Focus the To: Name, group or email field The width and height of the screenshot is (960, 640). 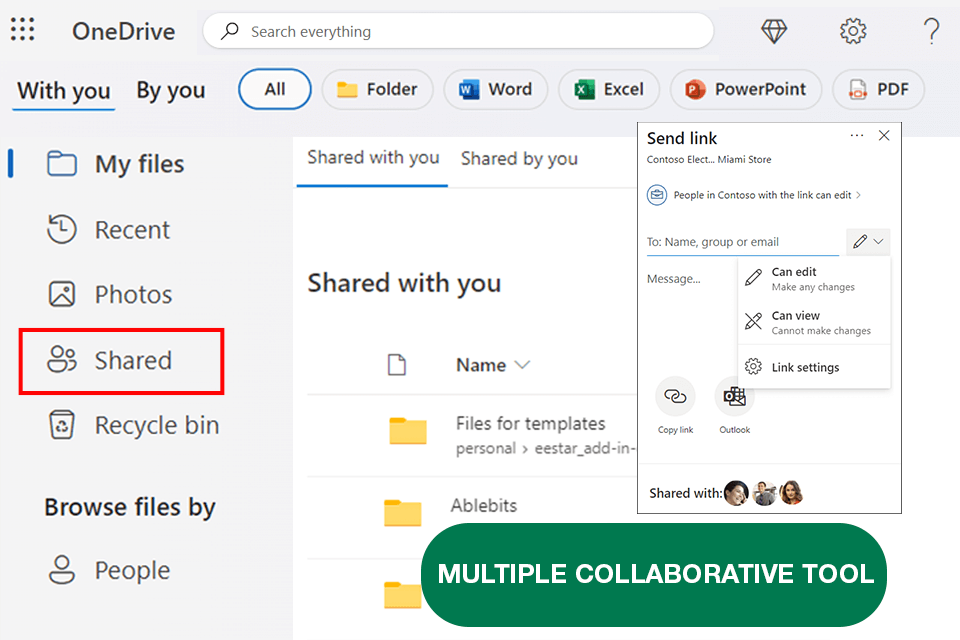(743, 242)
